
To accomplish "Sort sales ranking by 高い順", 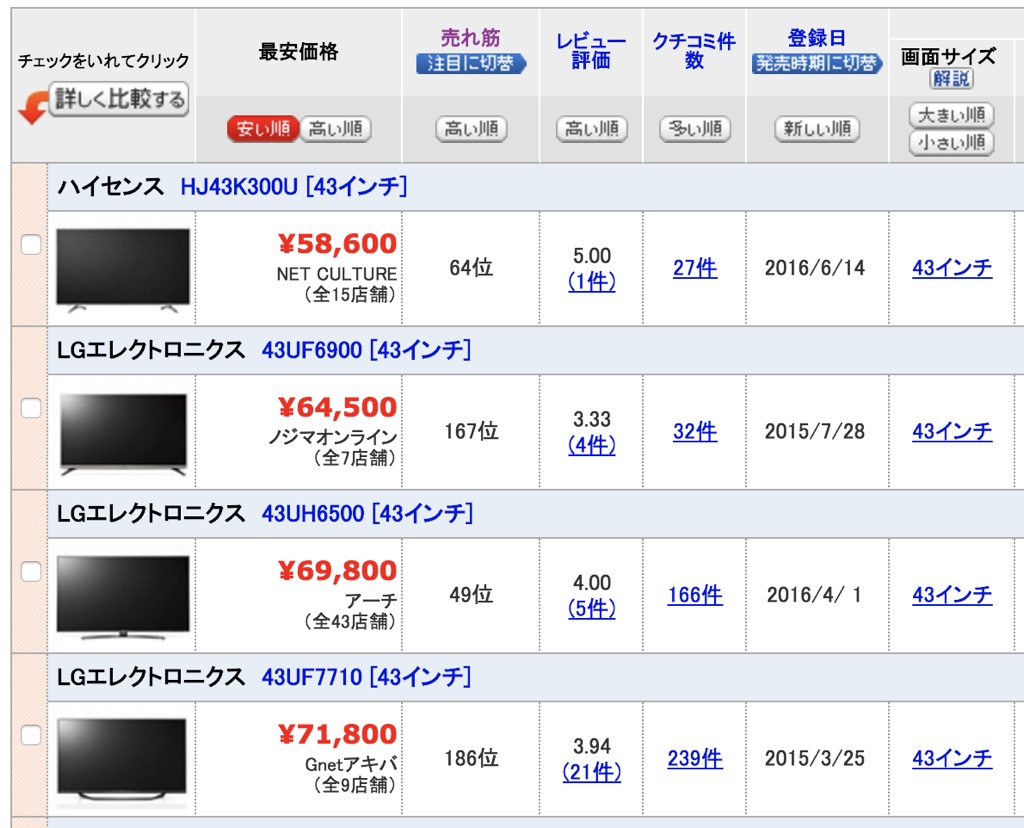I will point(470,128).
